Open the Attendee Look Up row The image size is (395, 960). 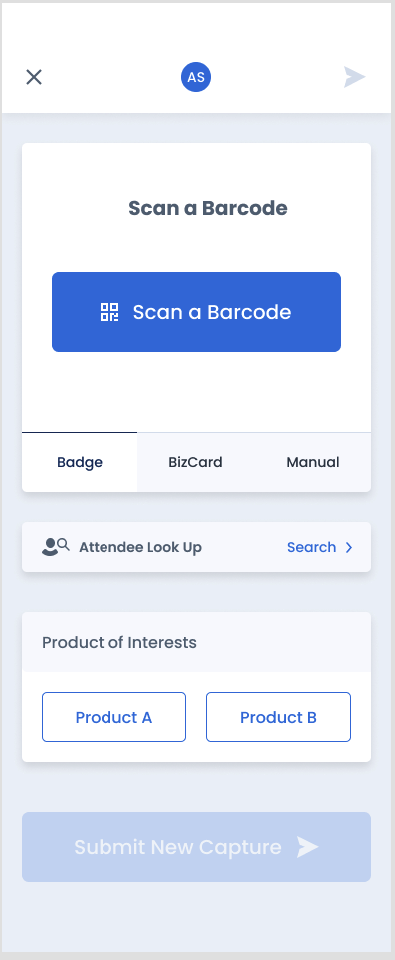coord(197,547)
